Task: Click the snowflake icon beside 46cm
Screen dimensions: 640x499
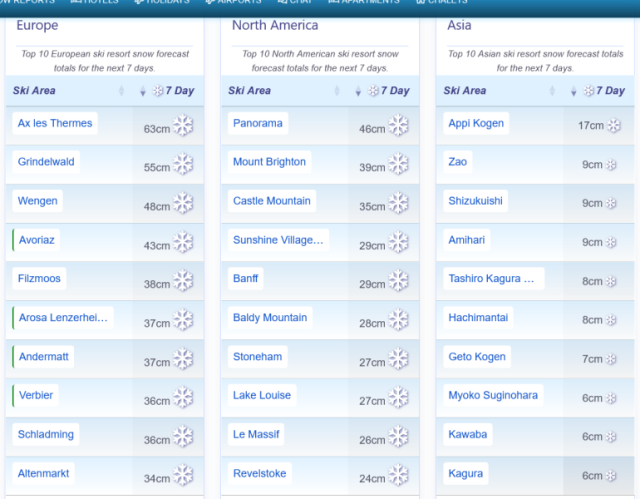Action: 398,125
